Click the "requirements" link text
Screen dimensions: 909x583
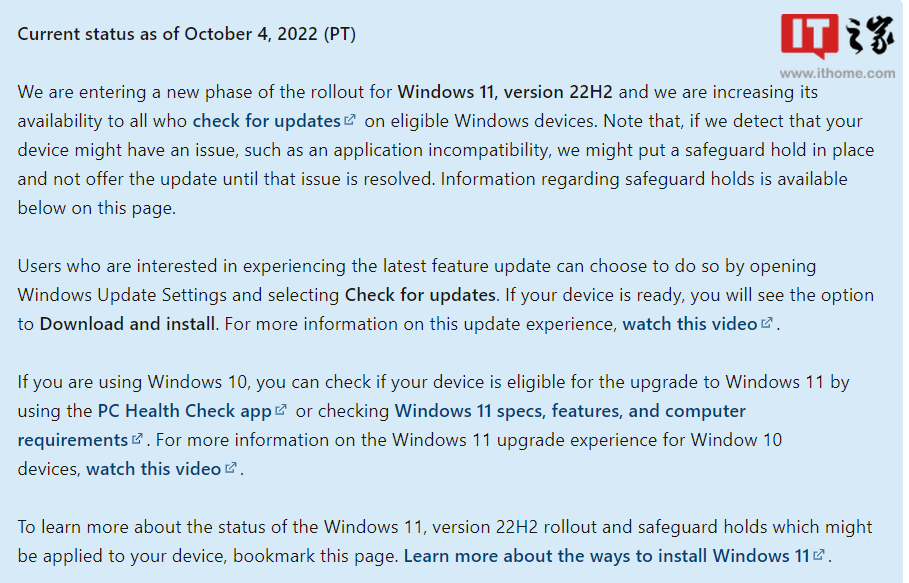tap(72, 440)
